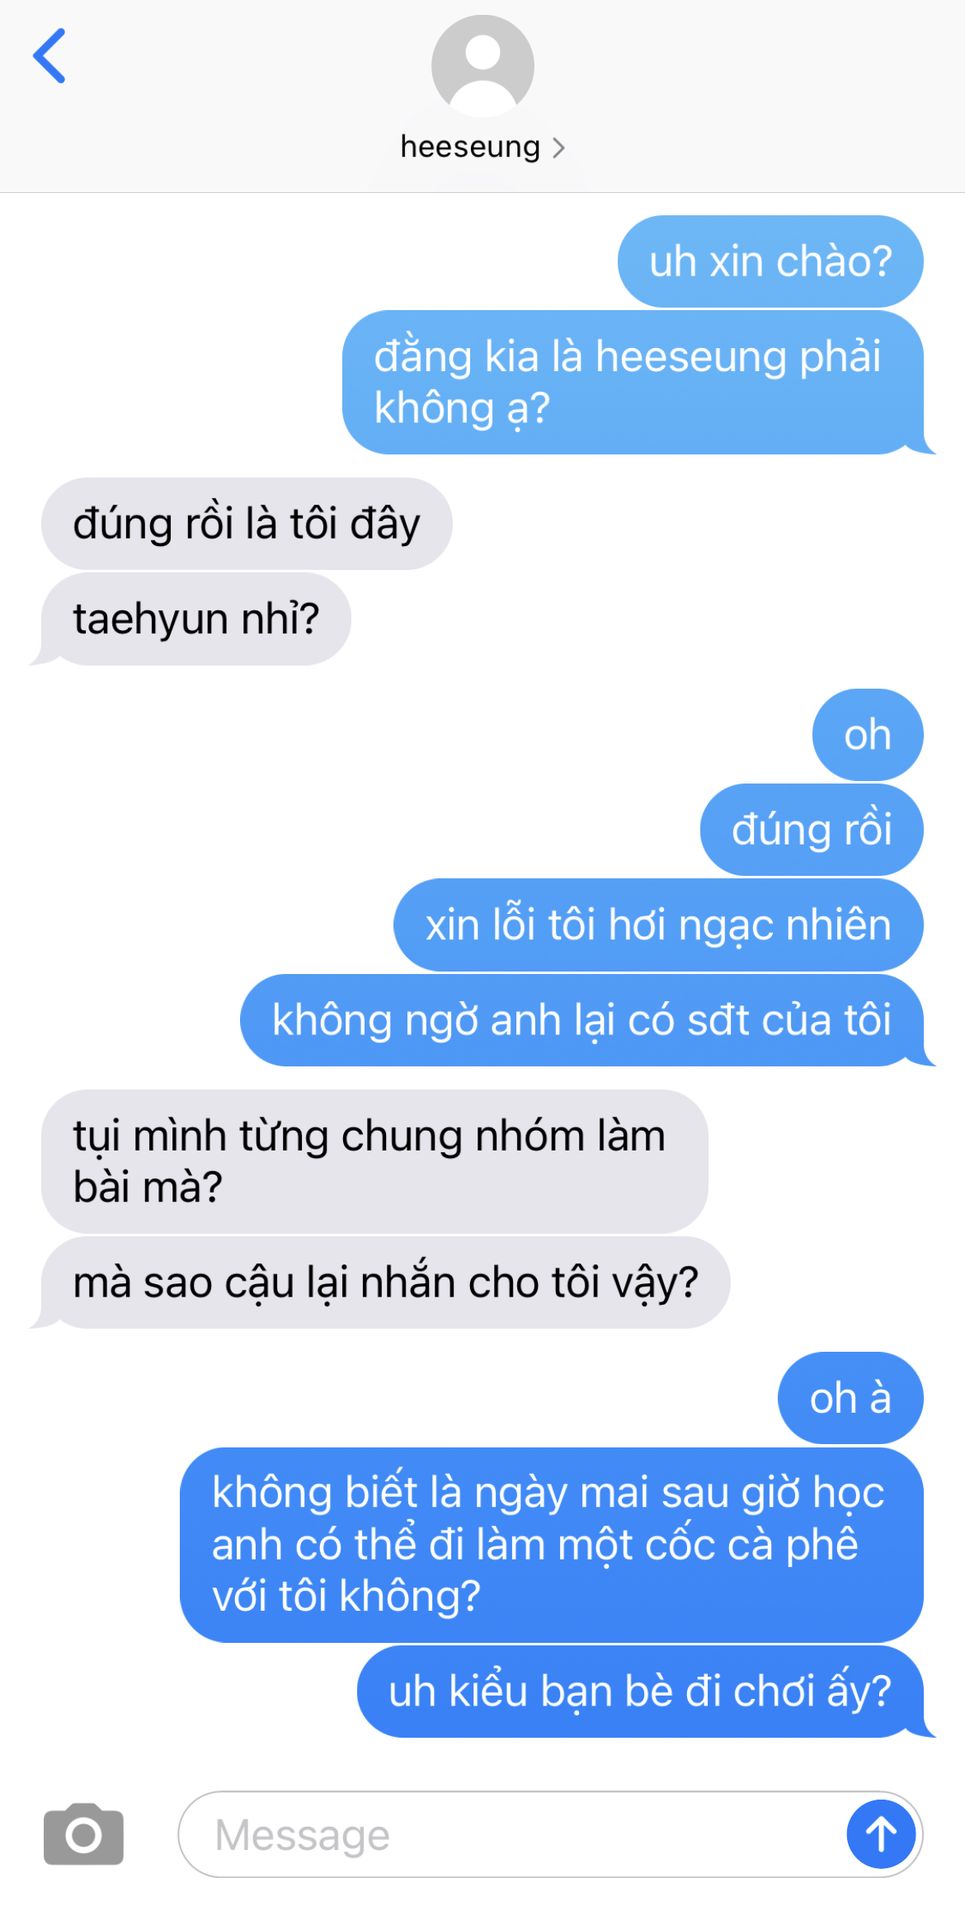965x1920 pixels.
Task: Select 'xin lỗi tôi hơi ngạc nhiên' message
Action: tap(658, 925)
